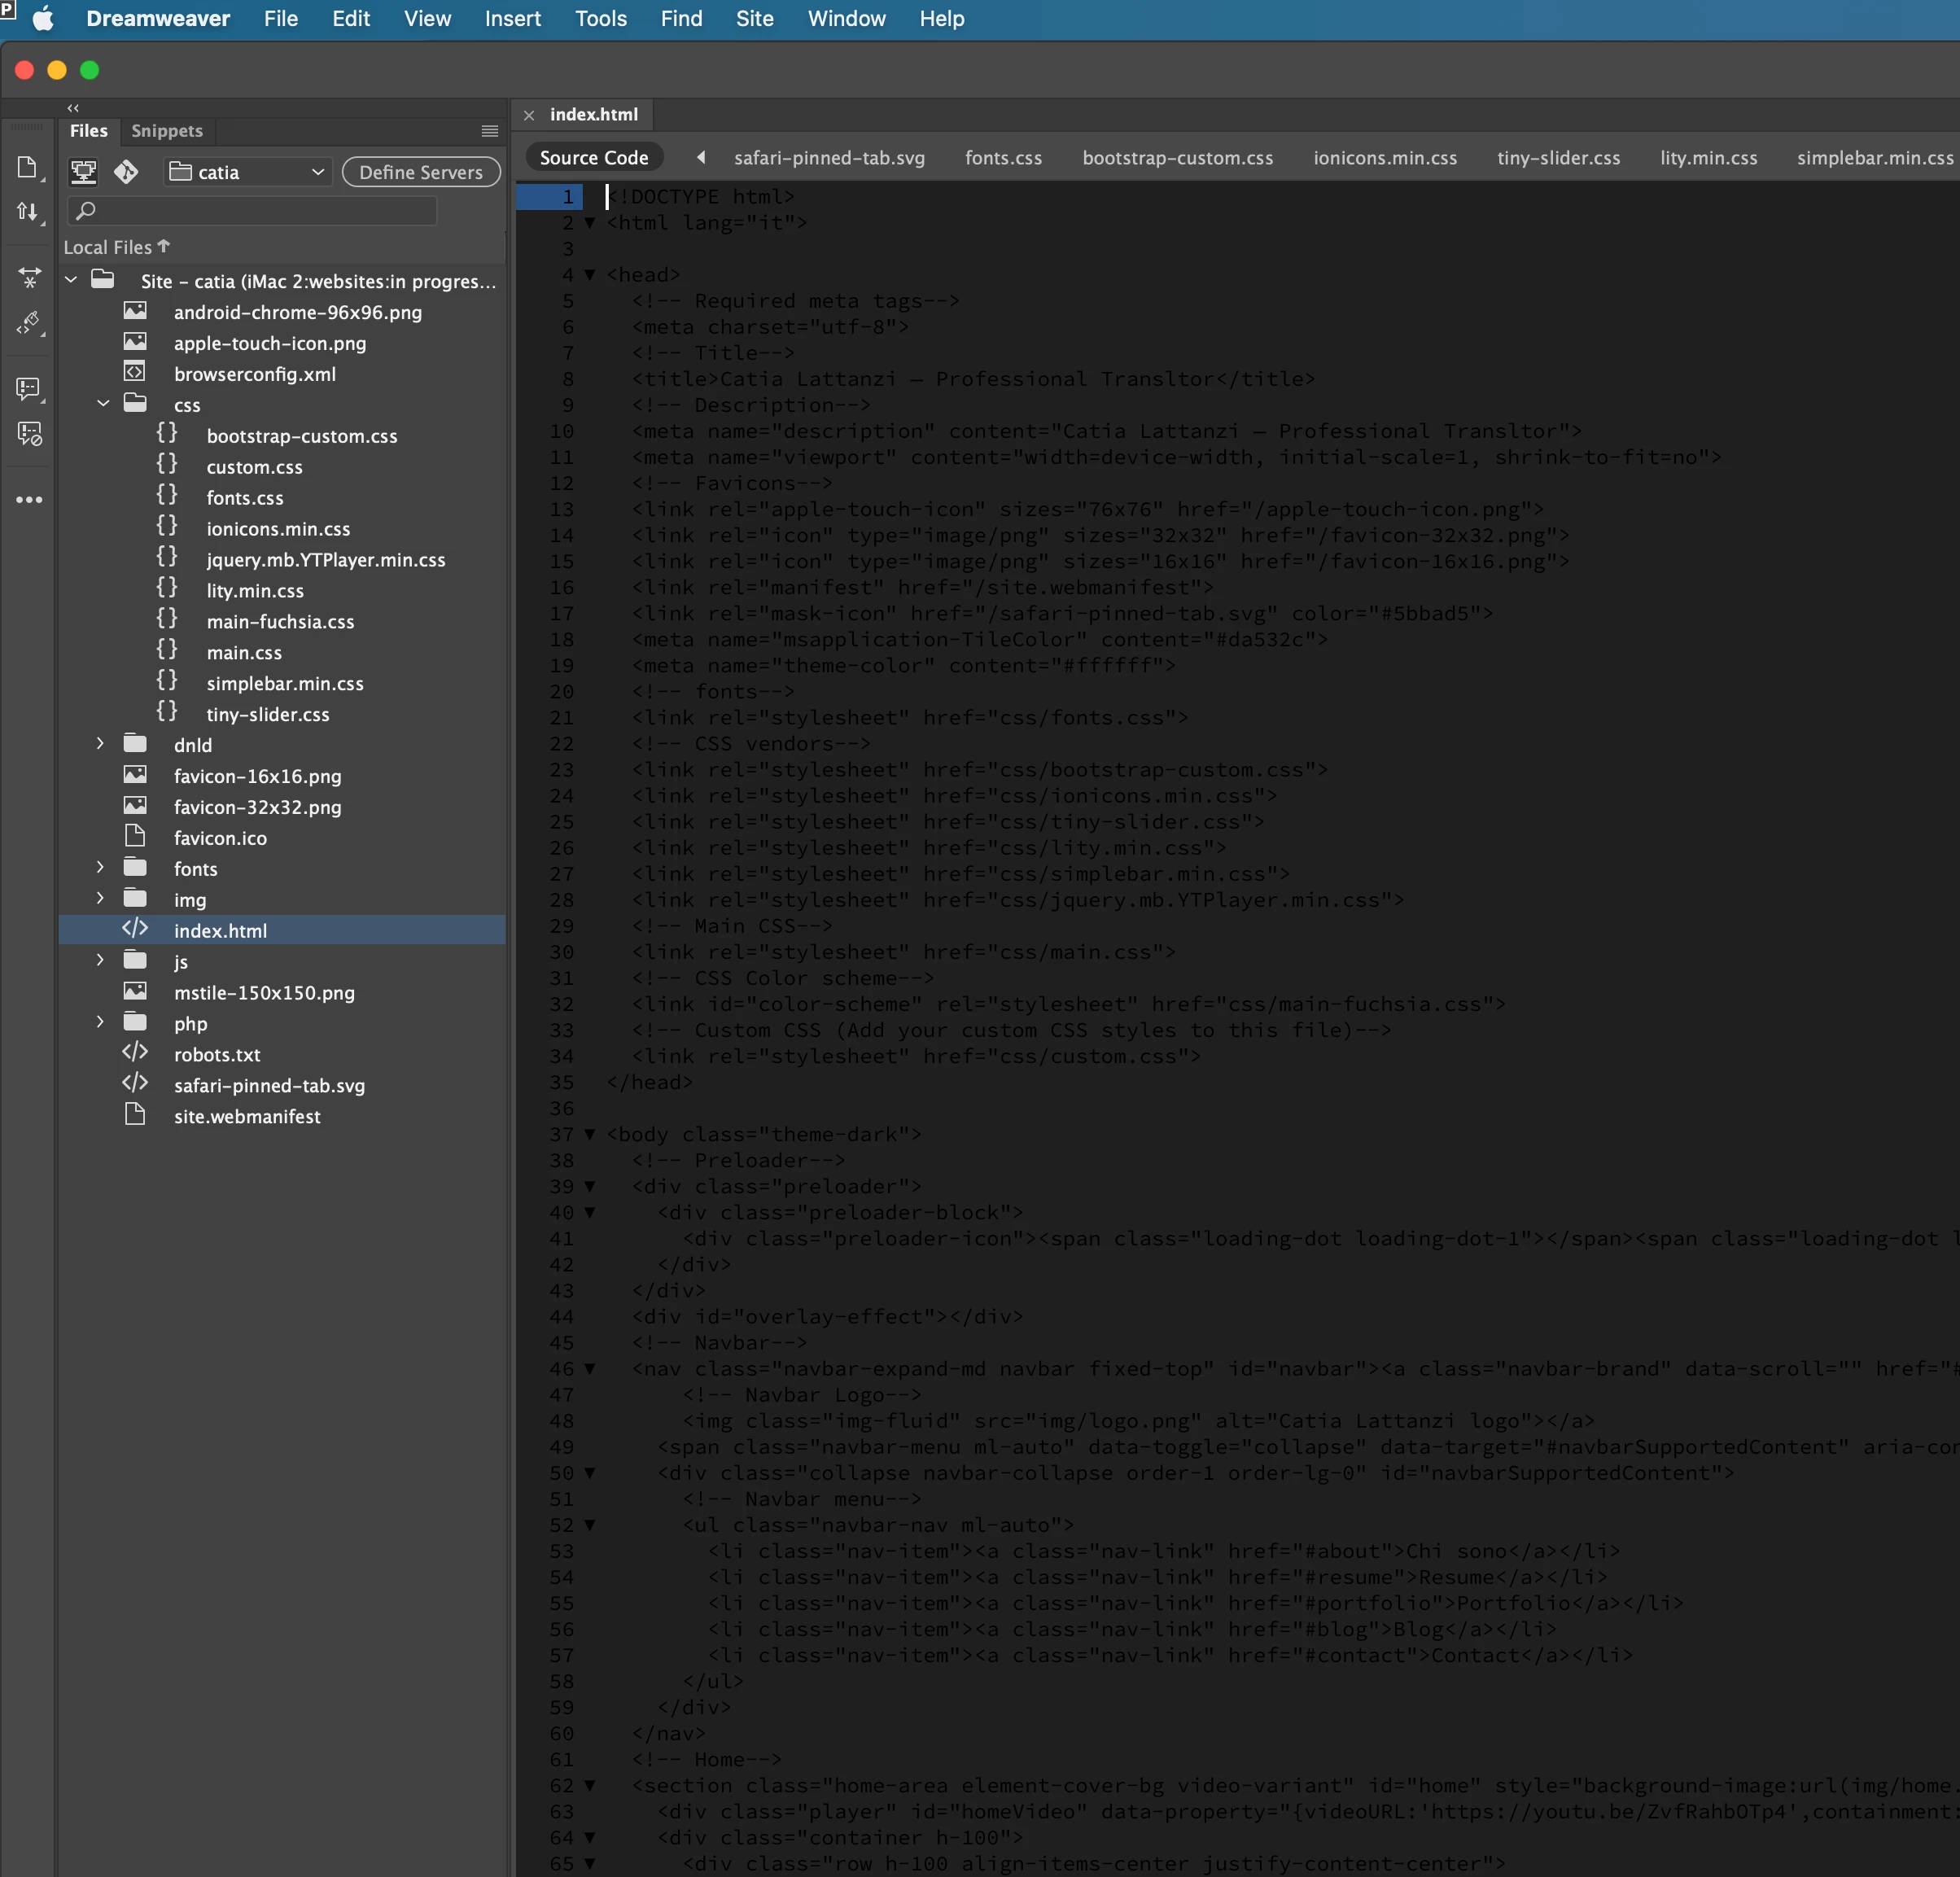Click the Connect to Remote Server icon
This screenshot has height=1877, width=1960.
[84, 172]
